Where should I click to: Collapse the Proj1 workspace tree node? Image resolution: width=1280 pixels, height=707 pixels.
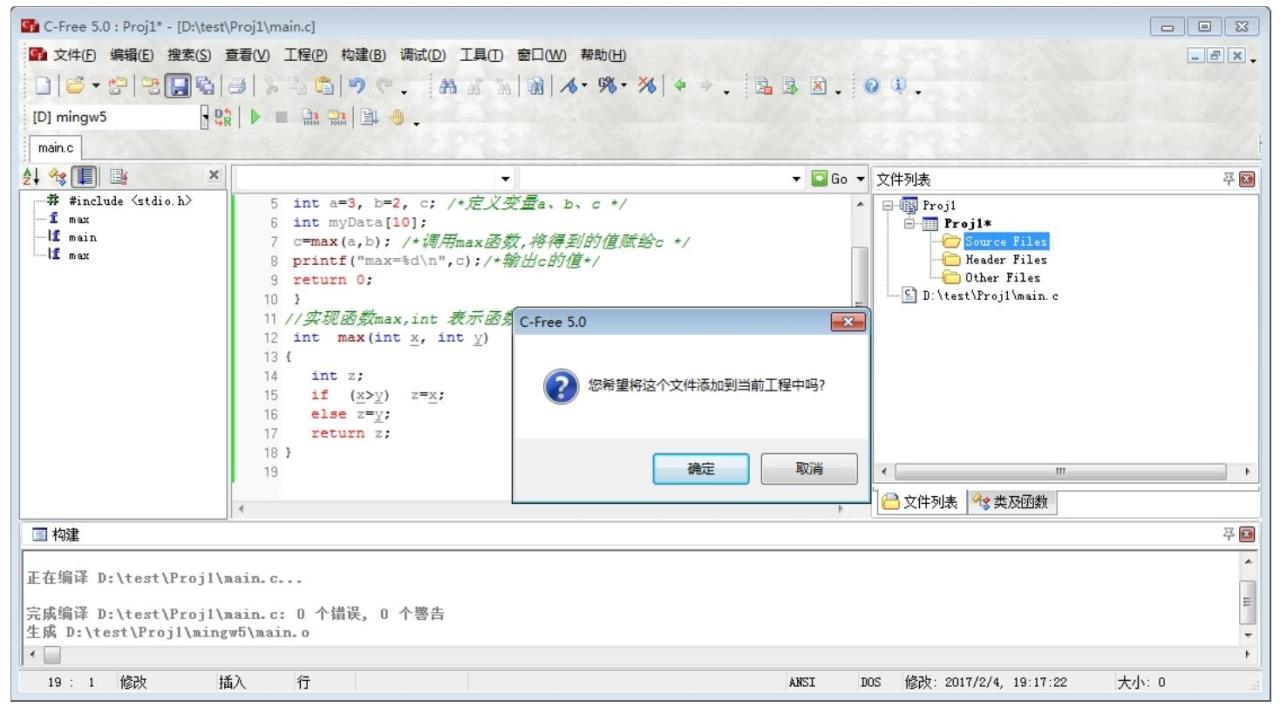click(887, 206)
